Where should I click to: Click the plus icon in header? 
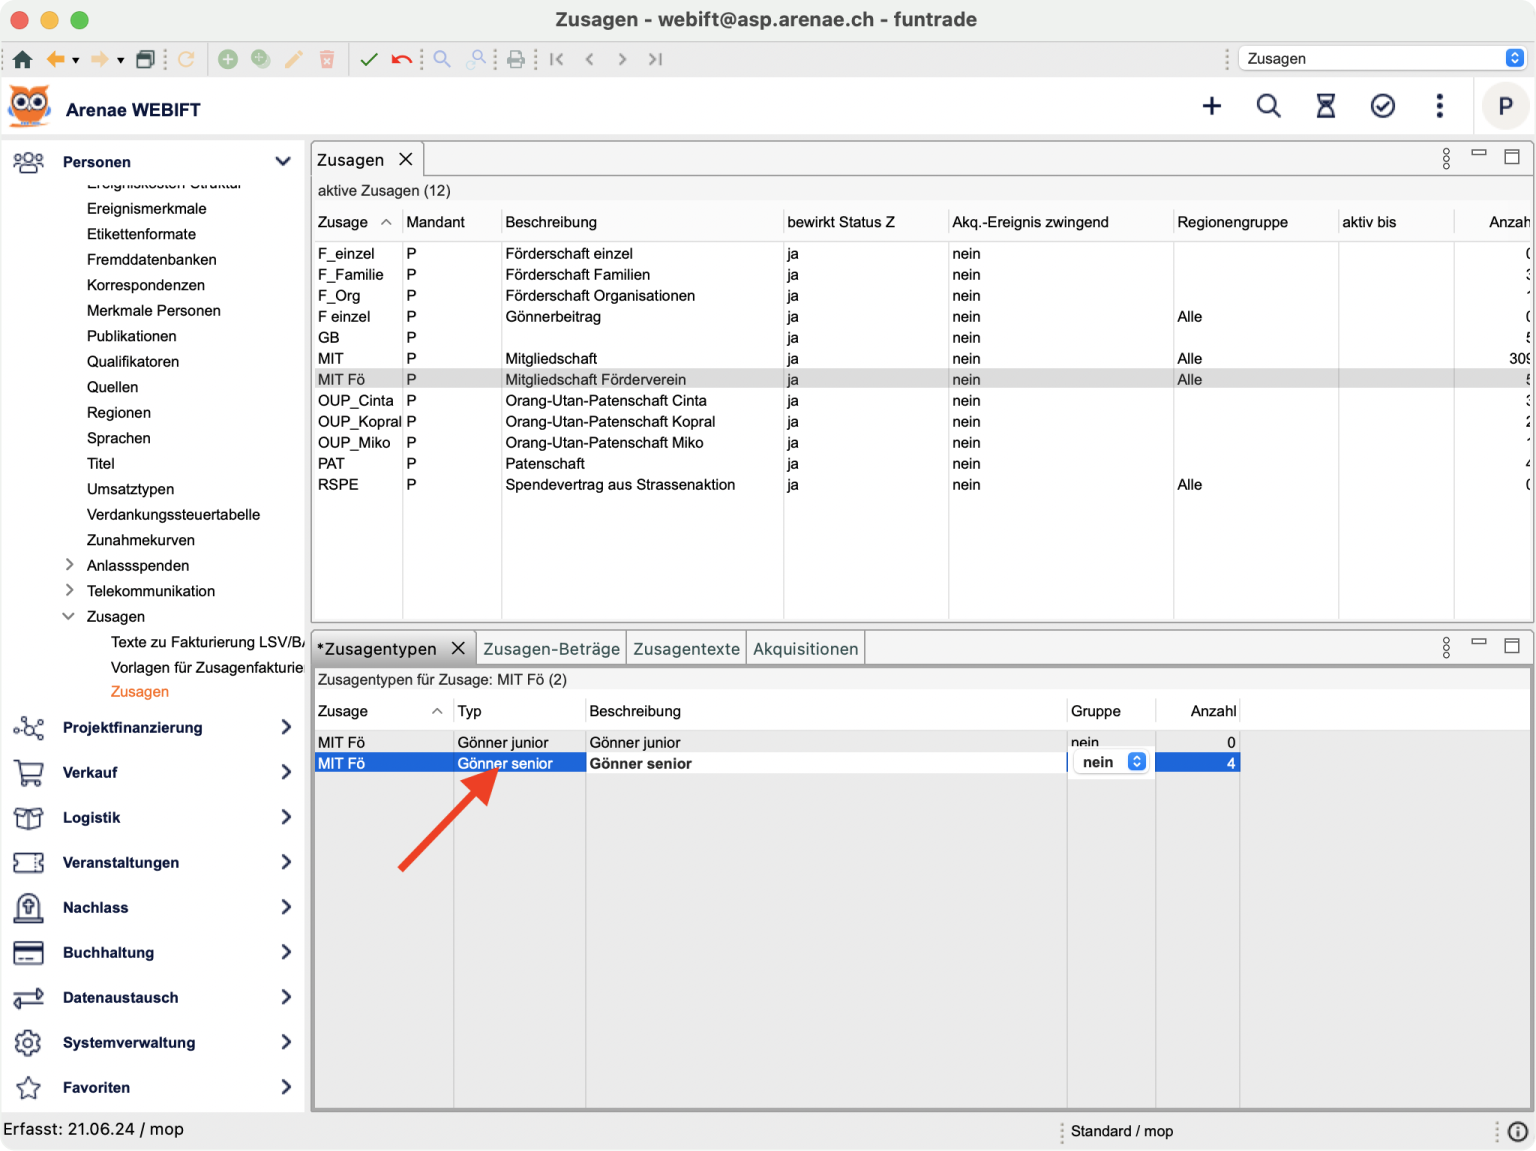coord(1211,106)
